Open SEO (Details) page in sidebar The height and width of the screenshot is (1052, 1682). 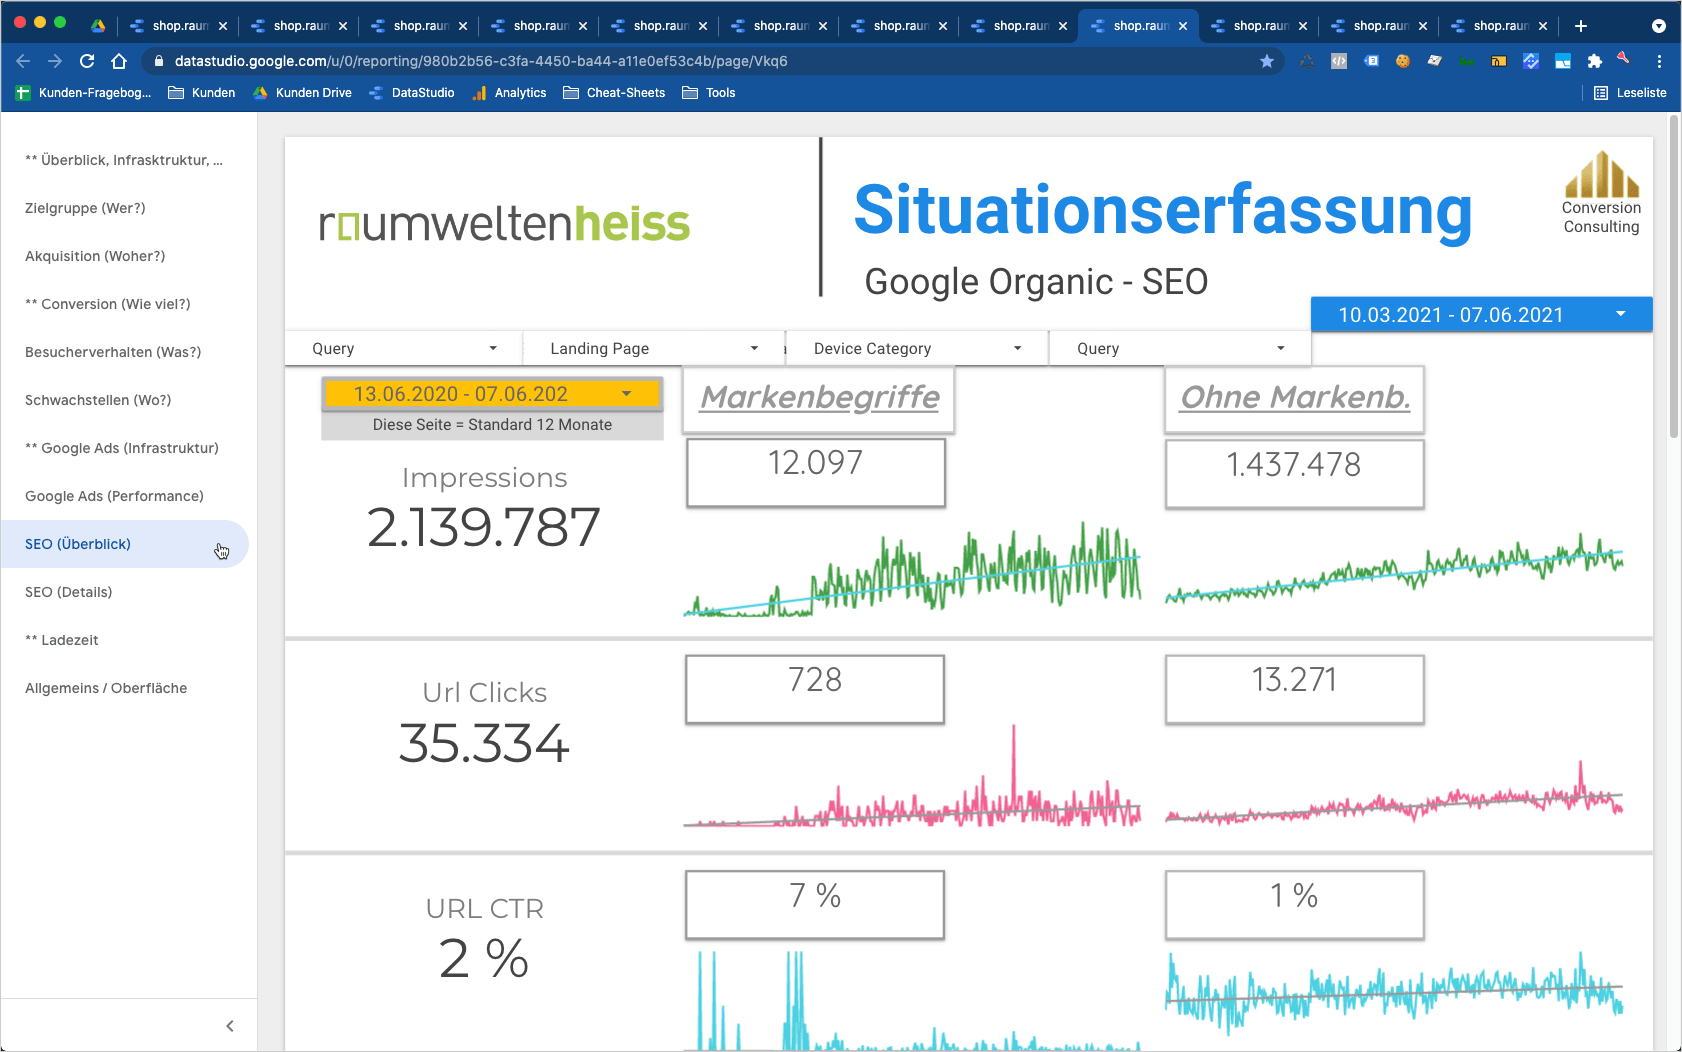pyautogui.click(x=69, y=592)
